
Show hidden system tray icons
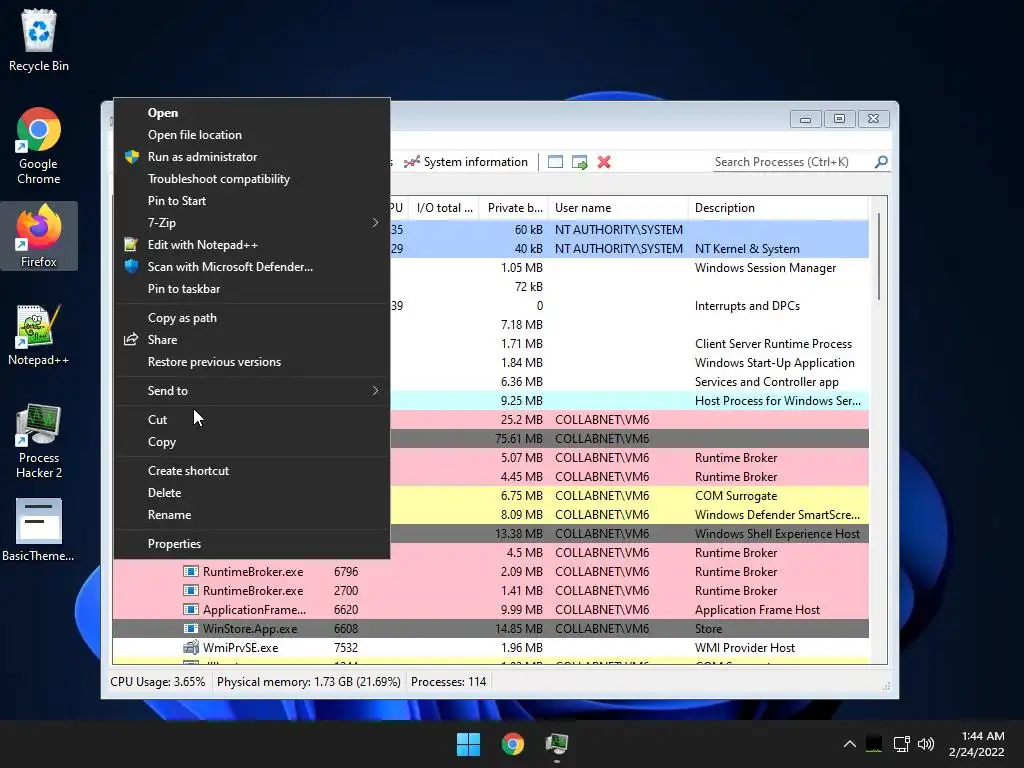850,744
